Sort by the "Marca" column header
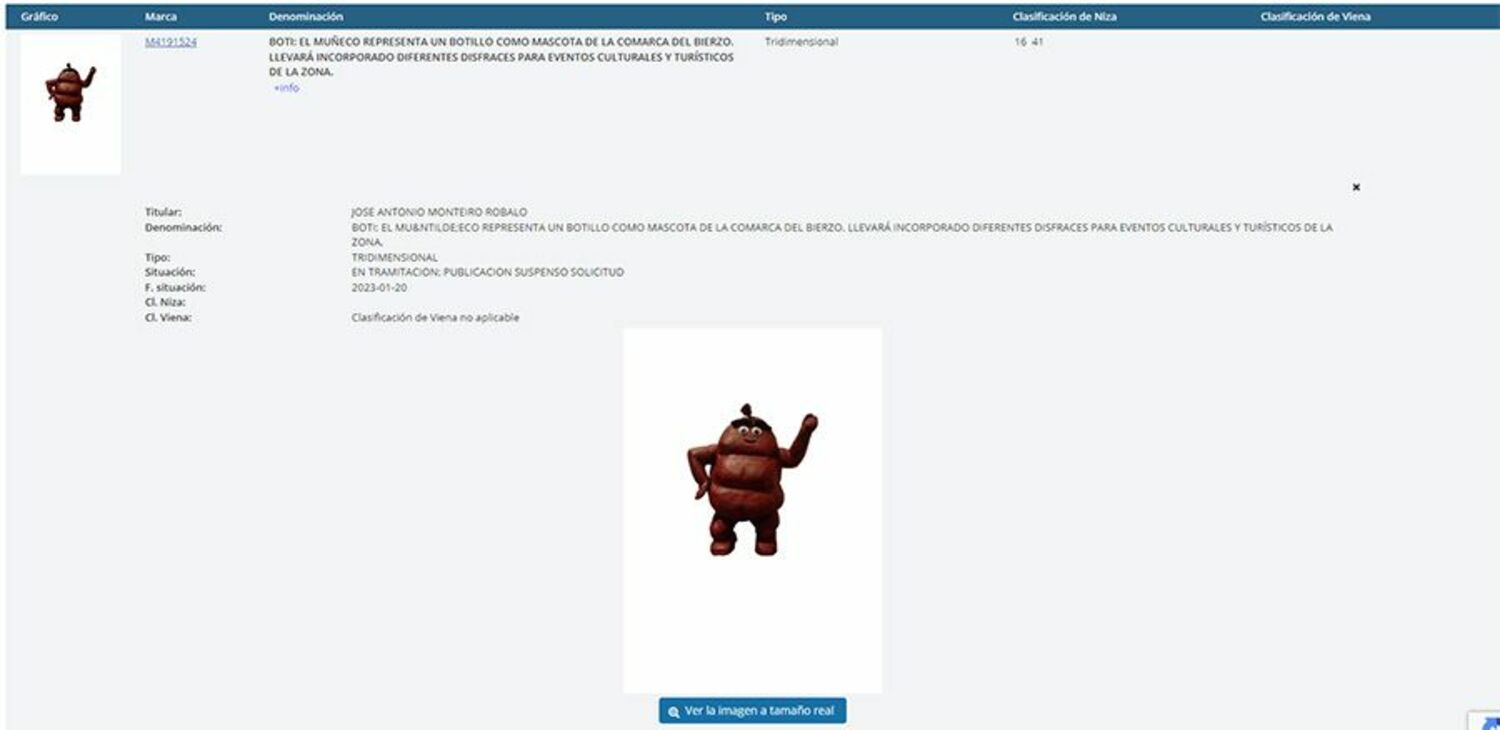 click(160, 17)
